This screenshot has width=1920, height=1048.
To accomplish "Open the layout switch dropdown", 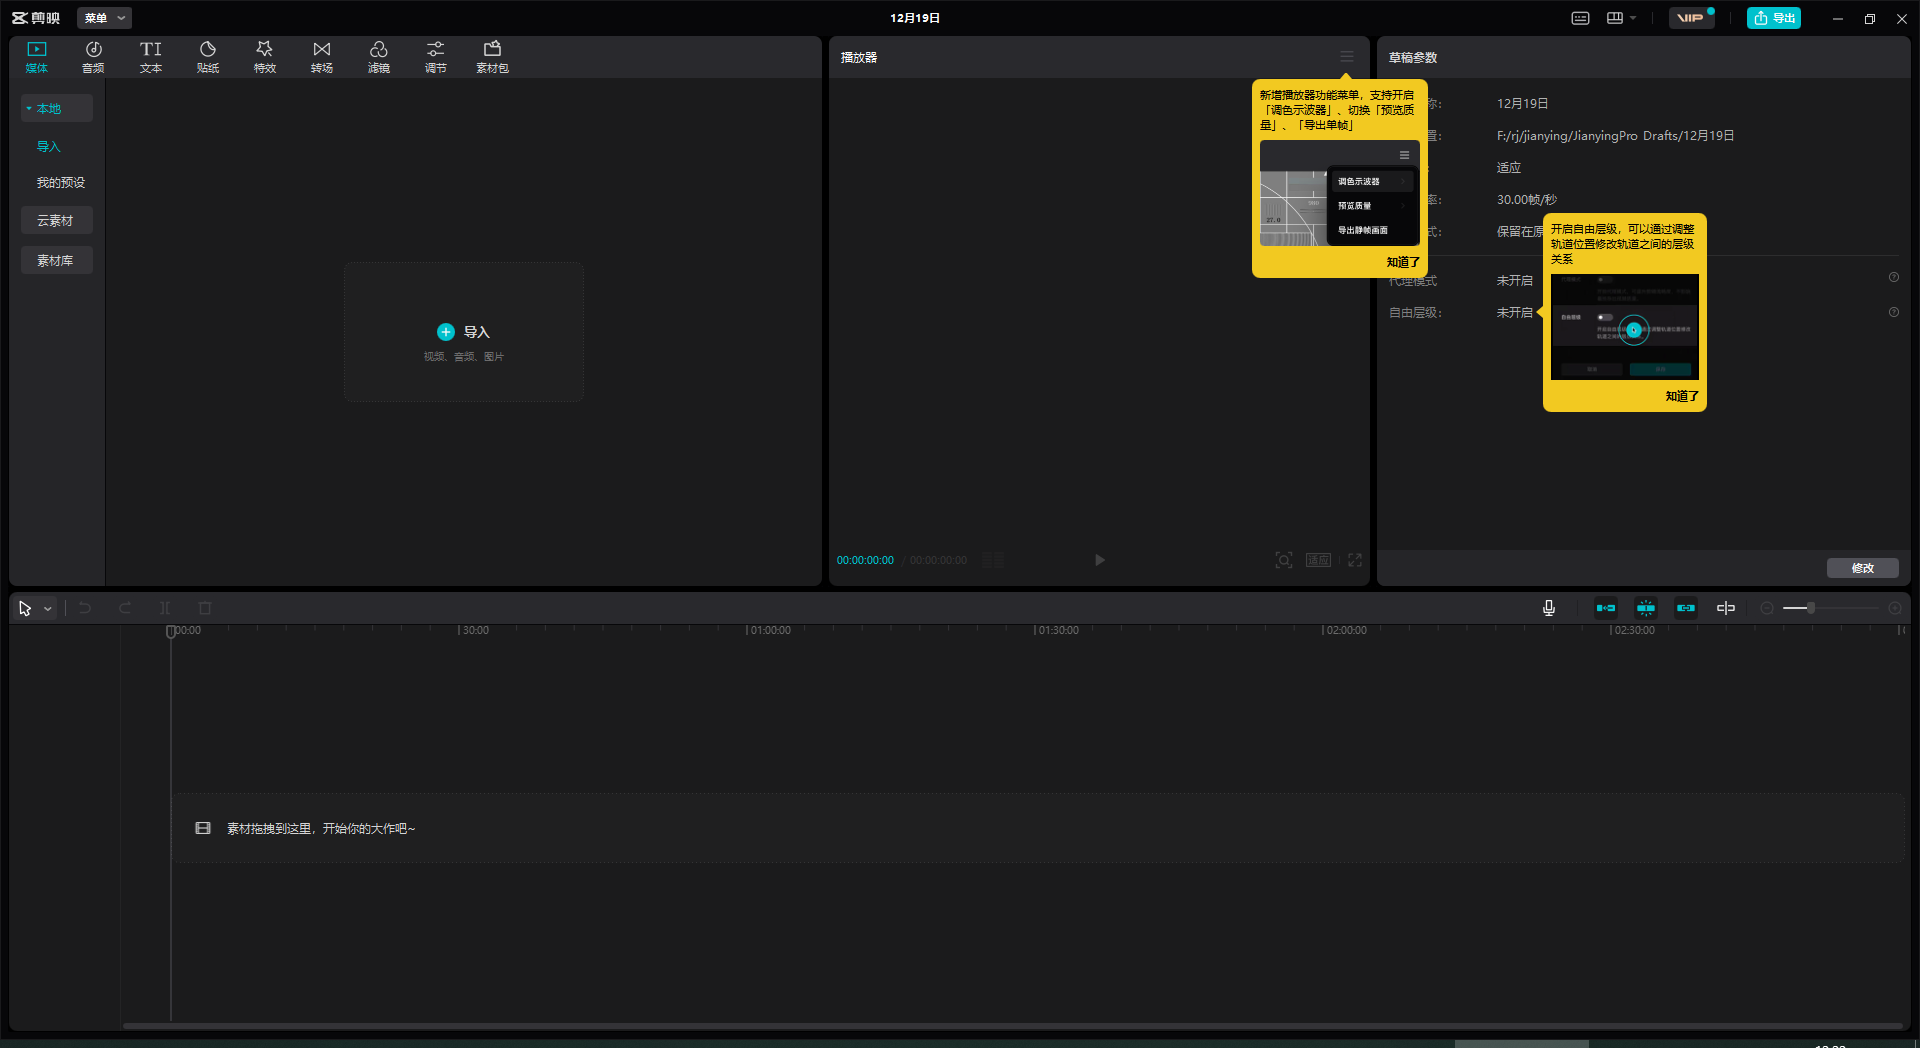I will coord(1621,18).
